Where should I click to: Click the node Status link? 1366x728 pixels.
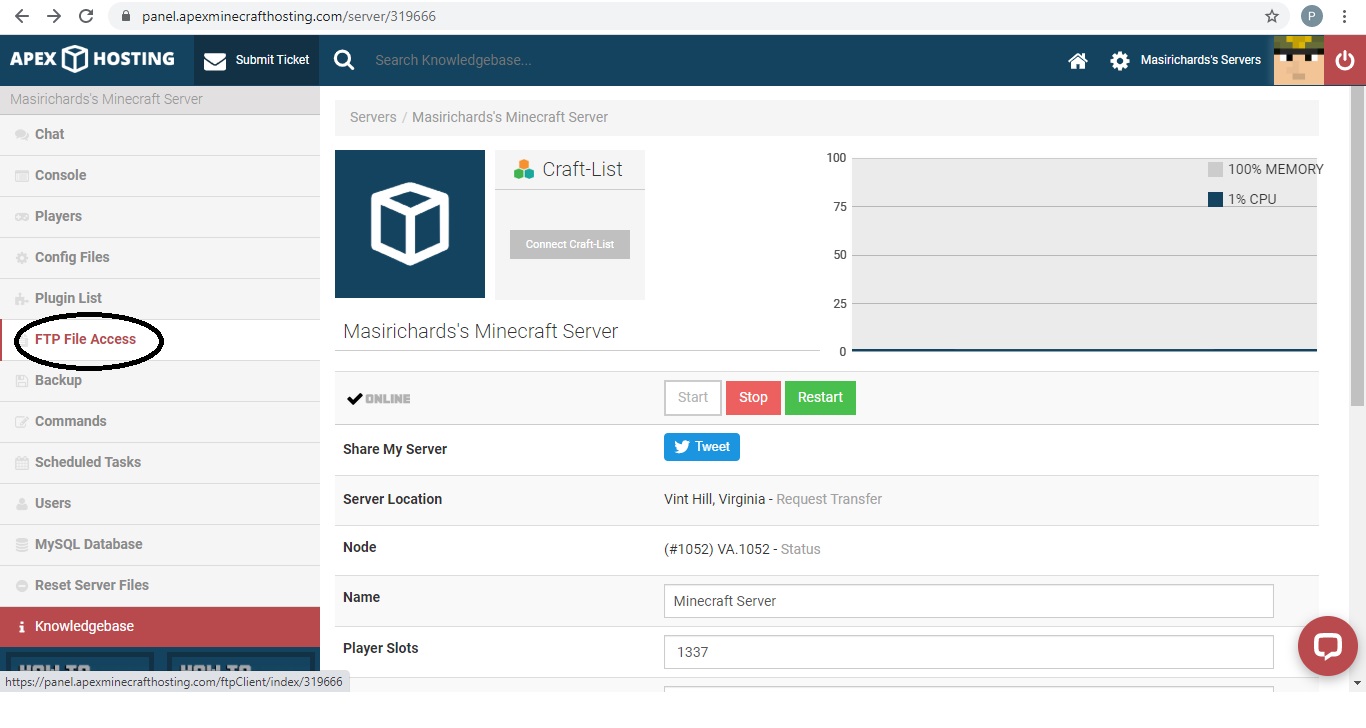pyautogui.click(x=801, y=549)
